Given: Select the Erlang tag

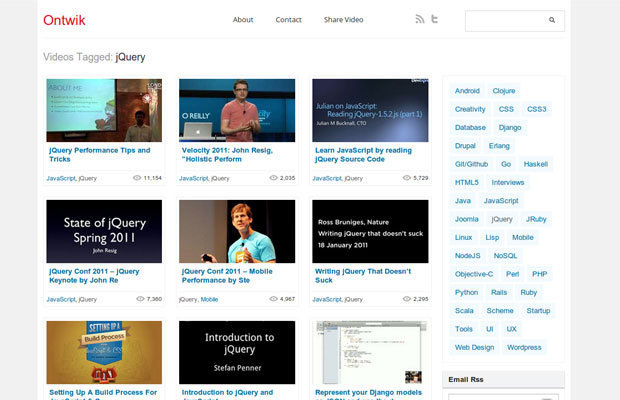Looking at the screenshot, I should [x=499, y=146].
